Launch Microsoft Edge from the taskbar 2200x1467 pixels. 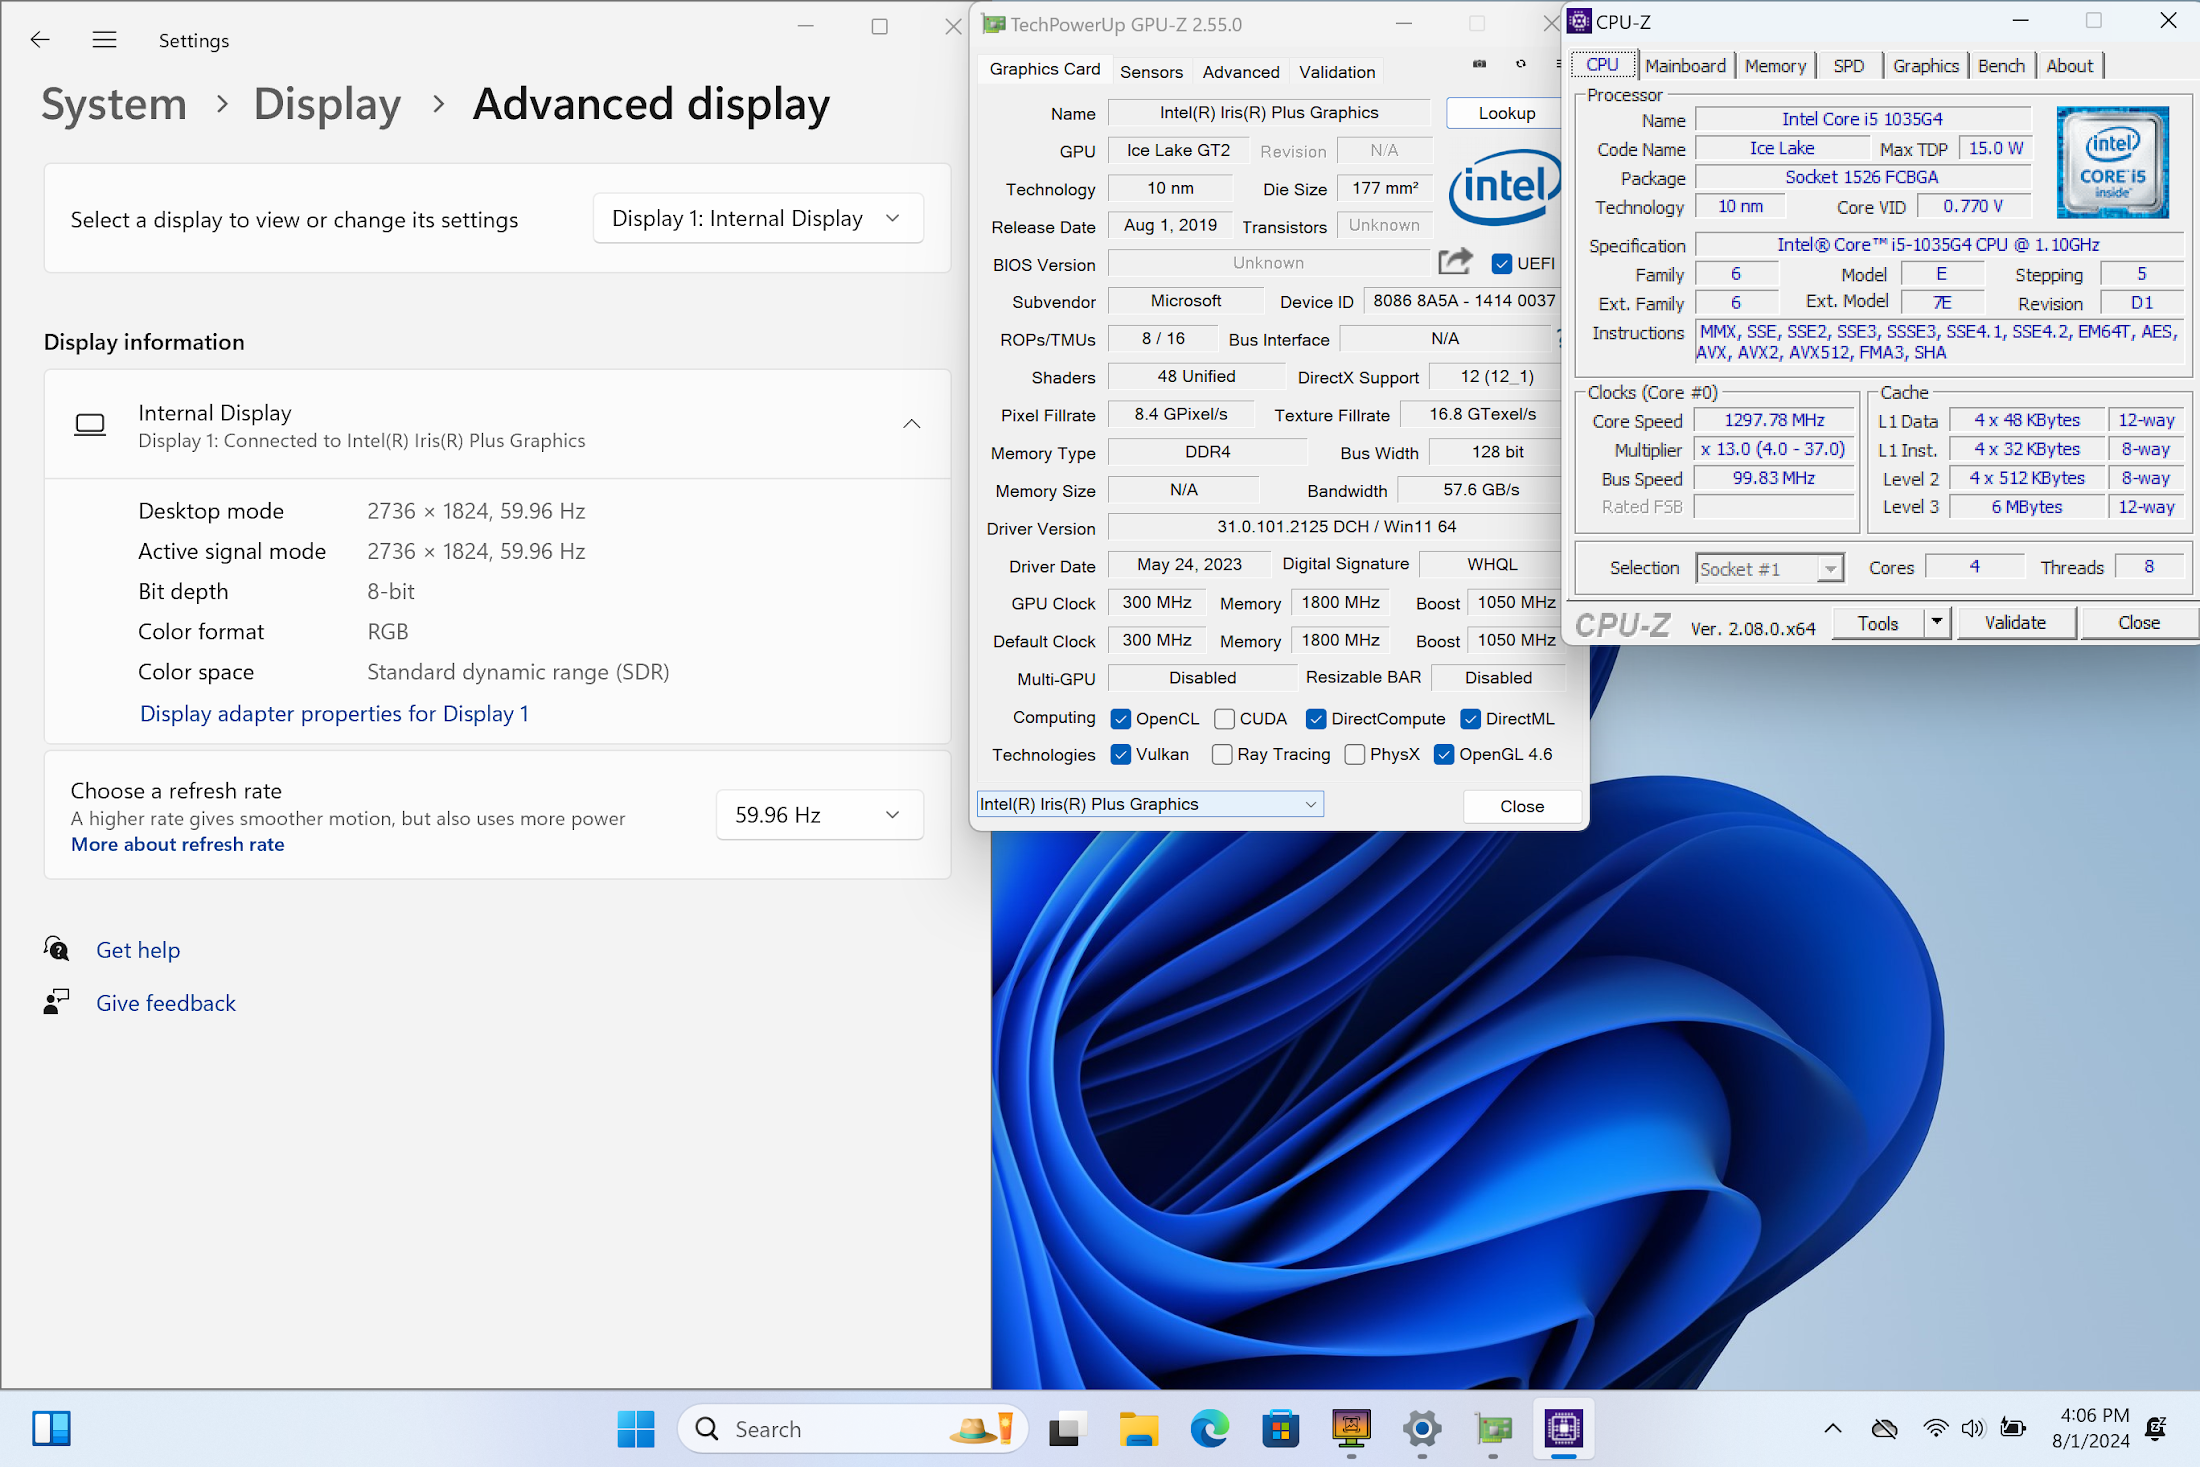[x=1209, y=1429]
